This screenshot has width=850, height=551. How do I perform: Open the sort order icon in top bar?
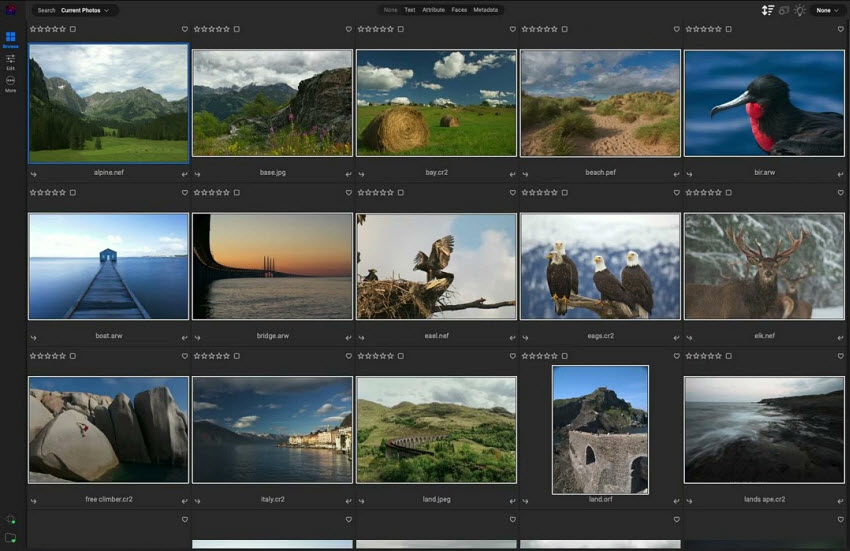point(767,10)
